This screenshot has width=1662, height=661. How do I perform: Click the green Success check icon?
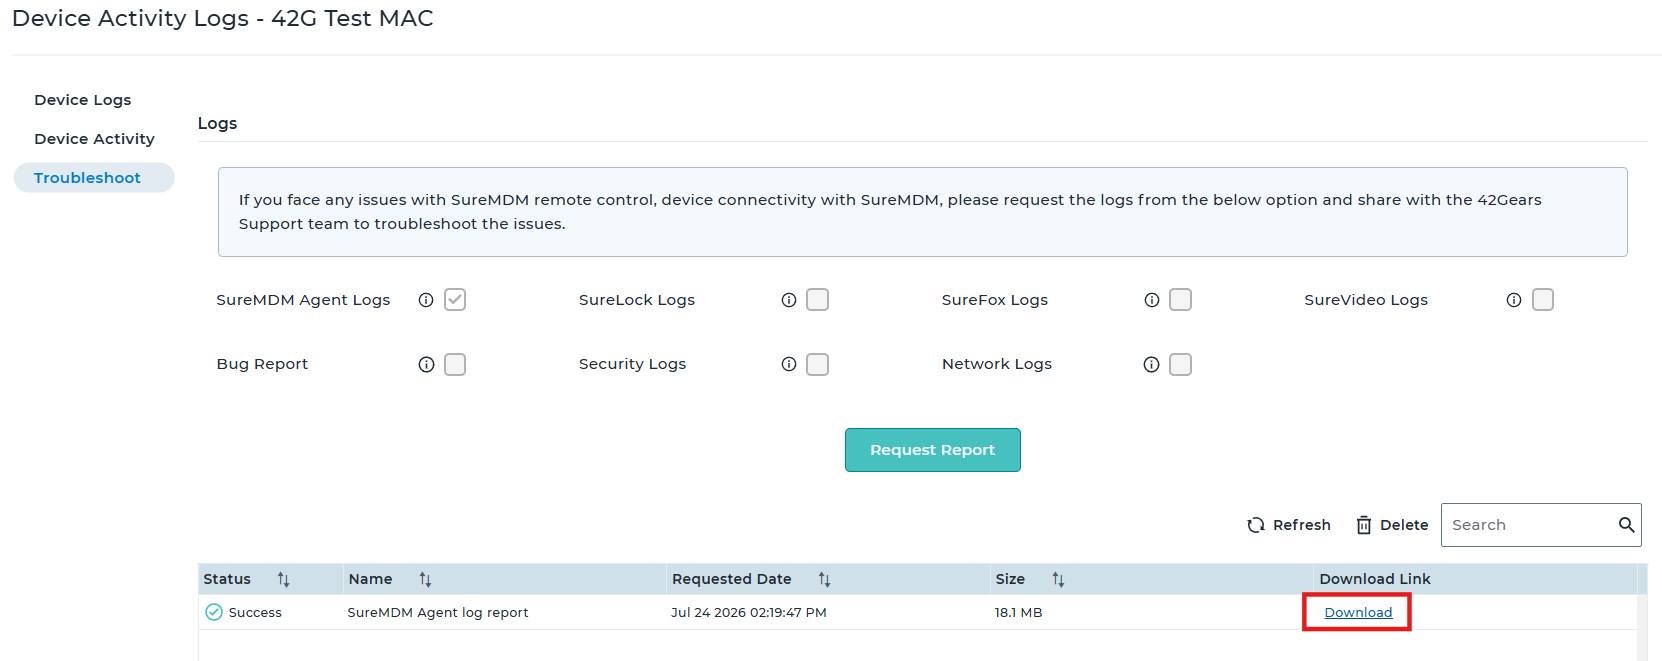(214, 612)
